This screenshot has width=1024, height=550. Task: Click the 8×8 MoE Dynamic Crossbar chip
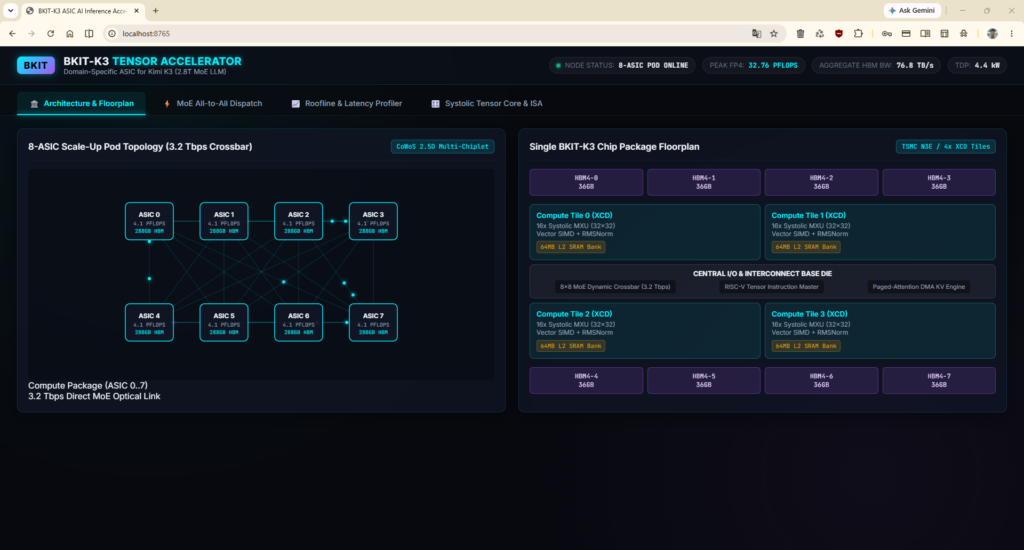coord(615,287)
